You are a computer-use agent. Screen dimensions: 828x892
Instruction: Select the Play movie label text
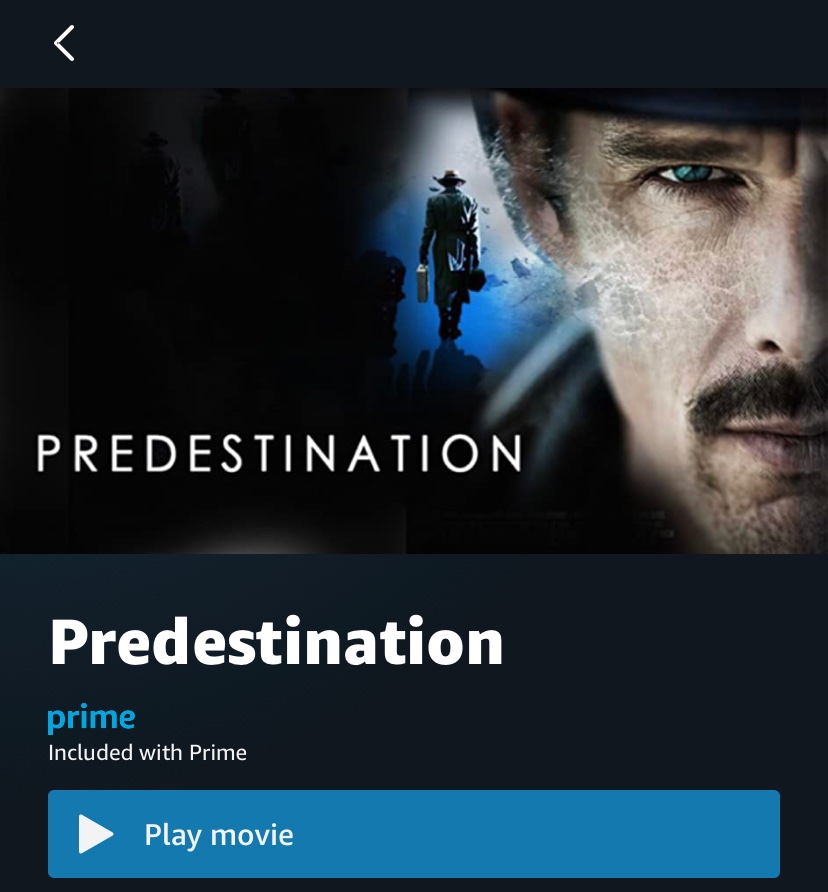click(219, 835)
